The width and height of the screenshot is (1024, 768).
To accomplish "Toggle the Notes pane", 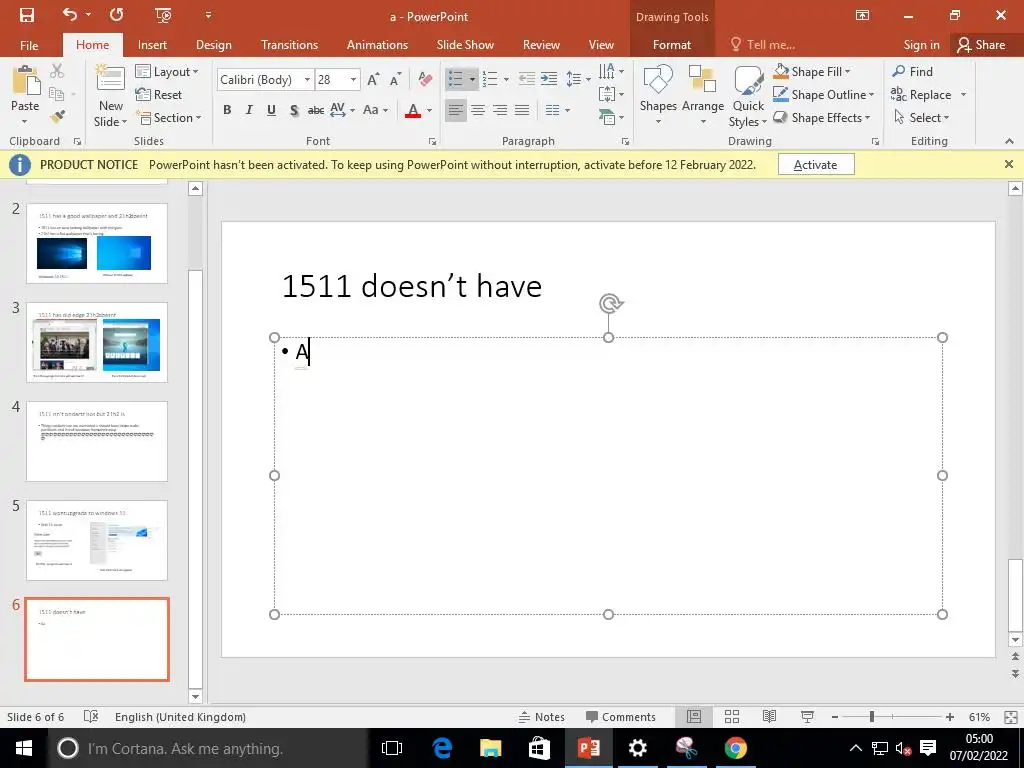I will point(541,716).
